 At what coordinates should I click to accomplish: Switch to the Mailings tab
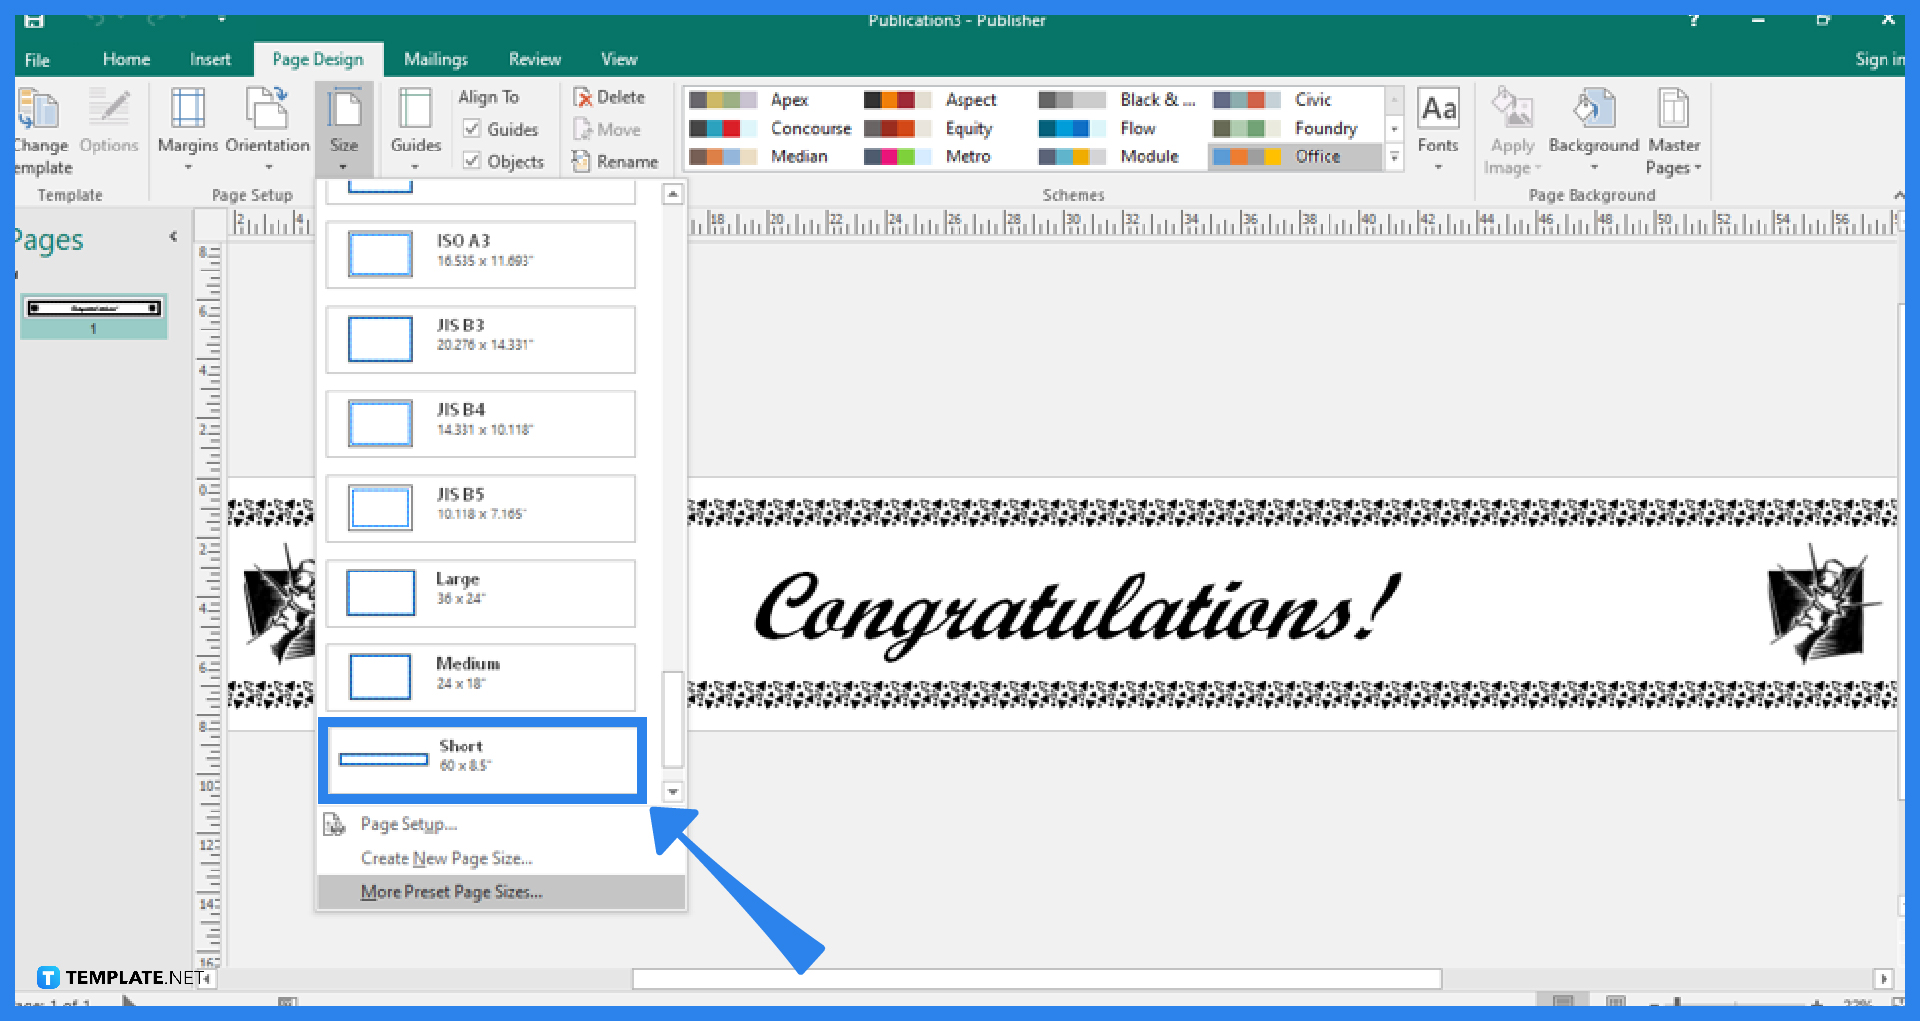click(436, 60)
